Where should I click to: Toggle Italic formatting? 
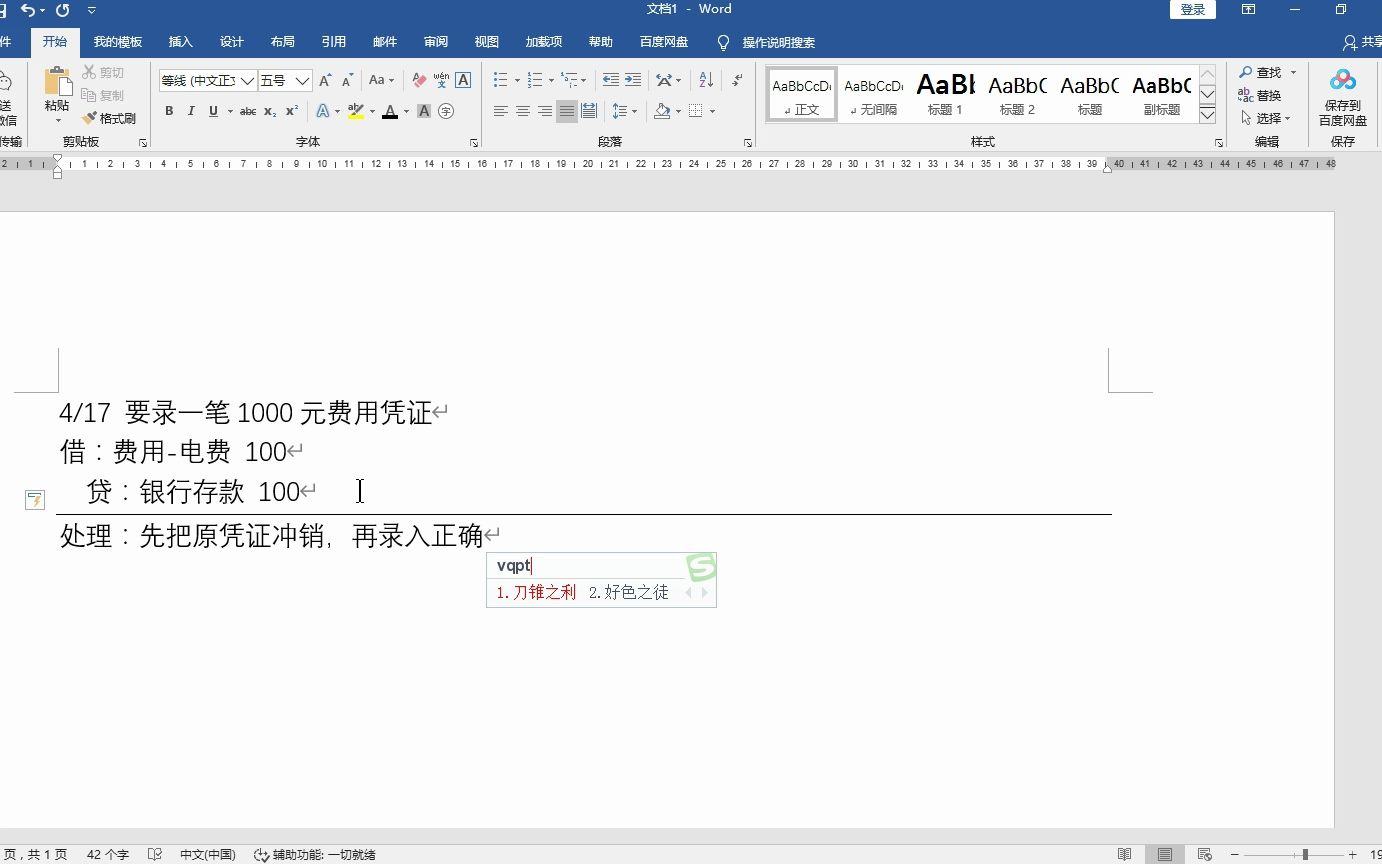point(191,111)
